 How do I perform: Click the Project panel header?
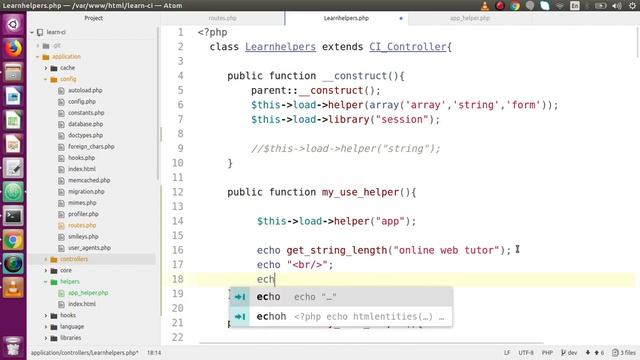tap(93, 18)
